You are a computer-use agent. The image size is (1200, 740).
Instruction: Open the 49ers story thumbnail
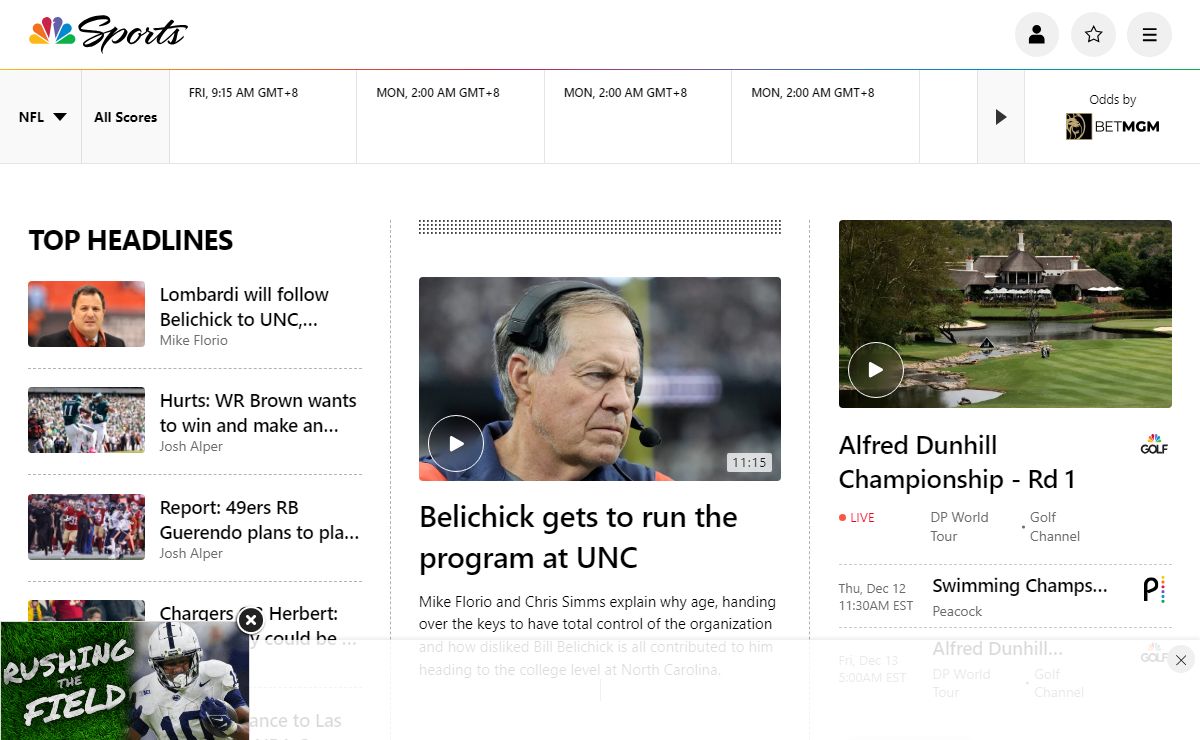pos(86,527)
